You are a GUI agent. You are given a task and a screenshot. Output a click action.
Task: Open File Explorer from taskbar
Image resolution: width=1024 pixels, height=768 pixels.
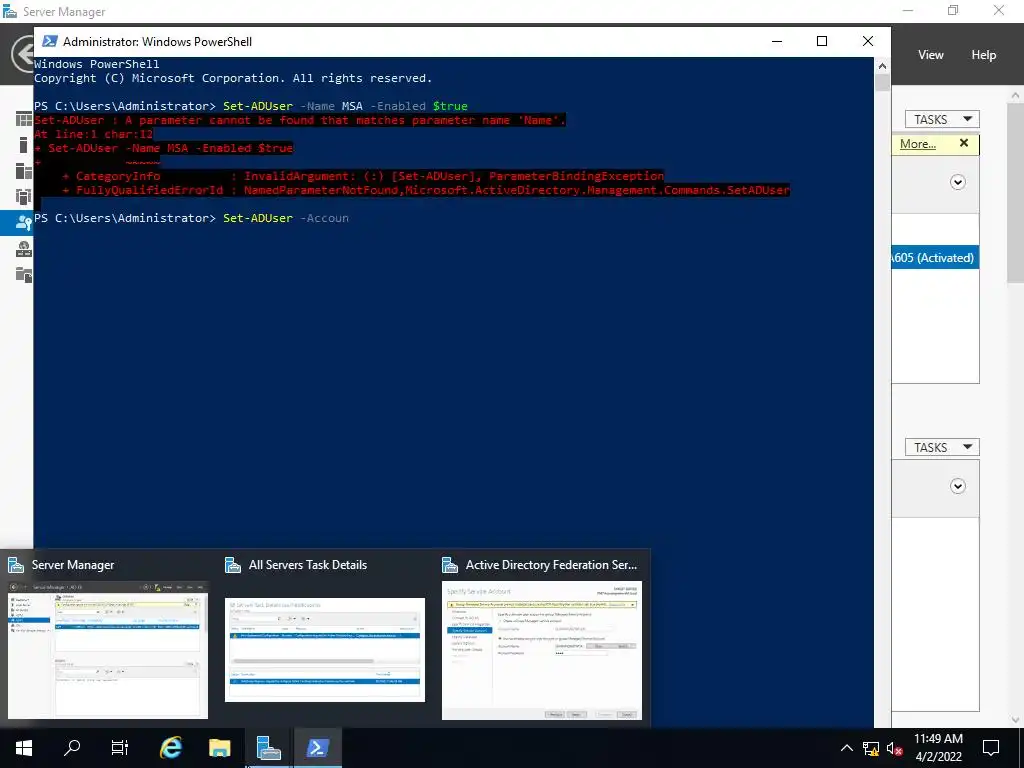point(219,748)
